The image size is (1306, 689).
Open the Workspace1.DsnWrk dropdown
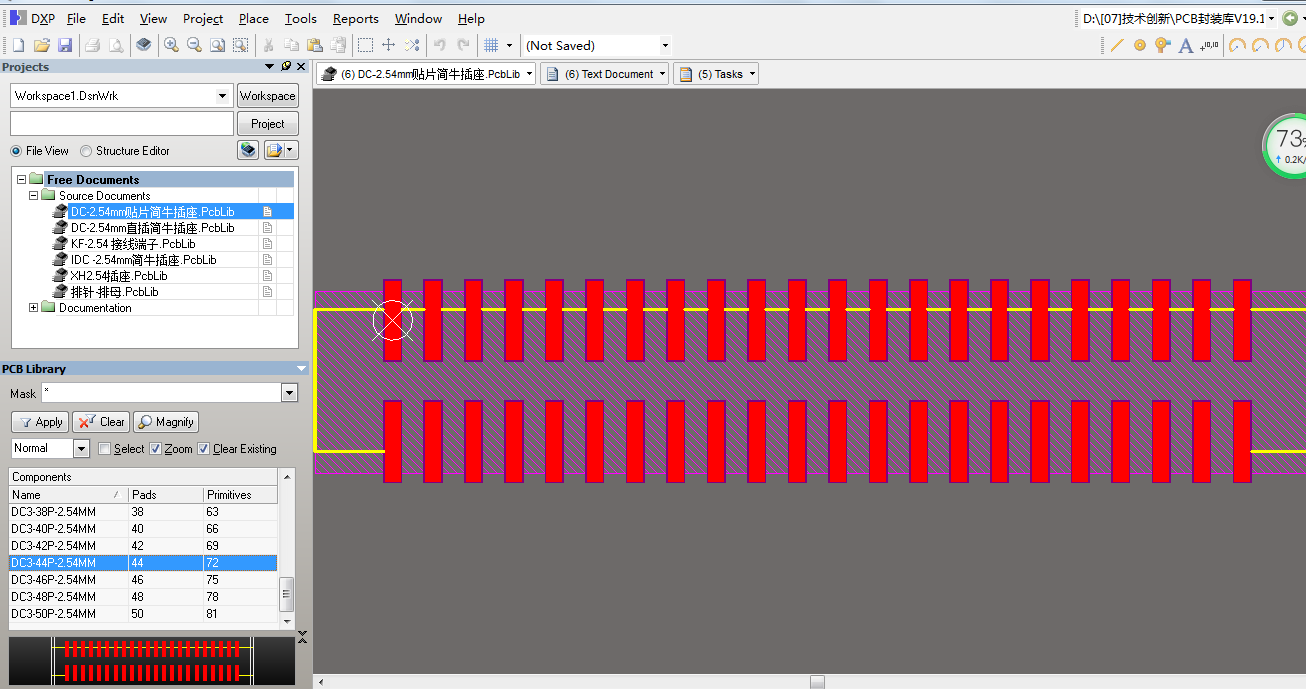point(223,96)
